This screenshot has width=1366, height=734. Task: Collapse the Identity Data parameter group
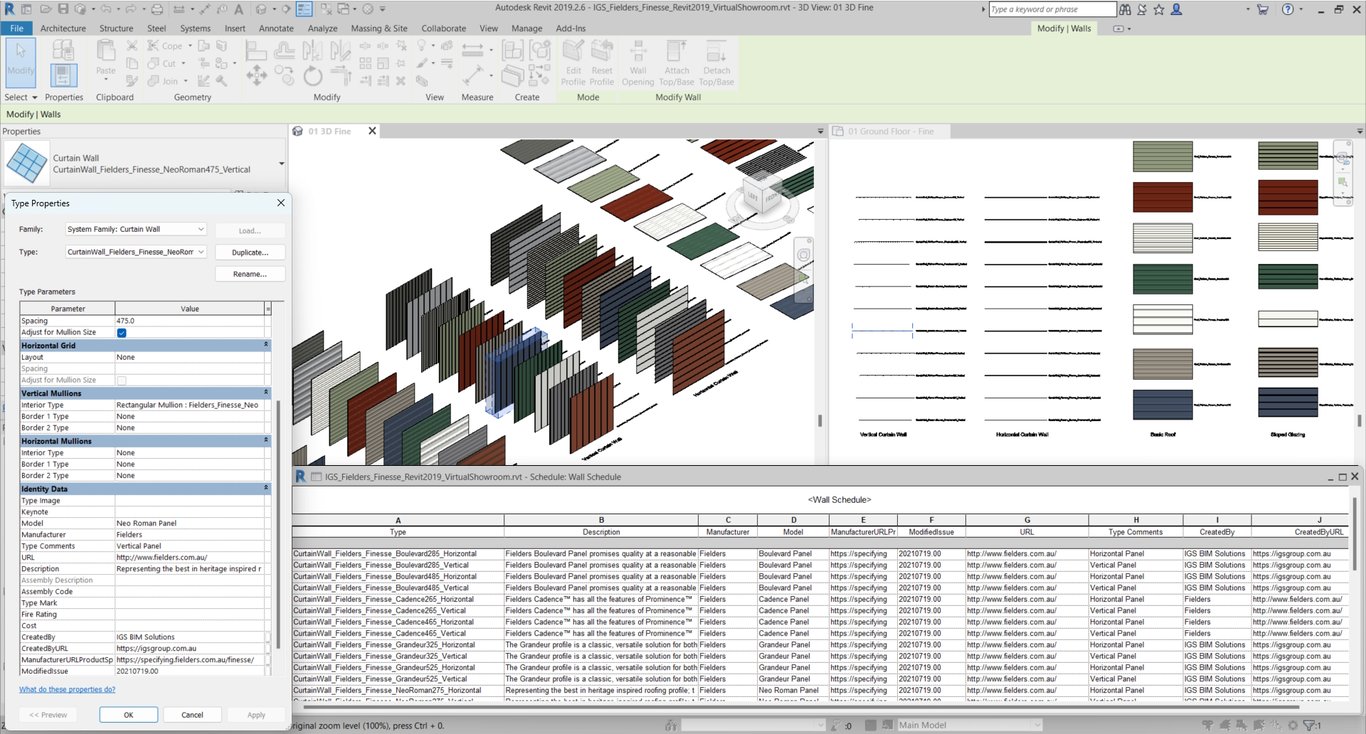pyautogui.click(x=266, y=489)
